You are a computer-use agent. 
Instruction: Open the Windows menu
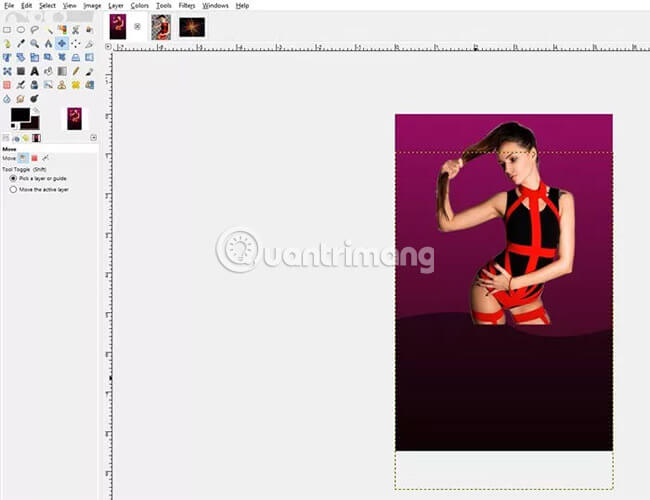[215, 5]
